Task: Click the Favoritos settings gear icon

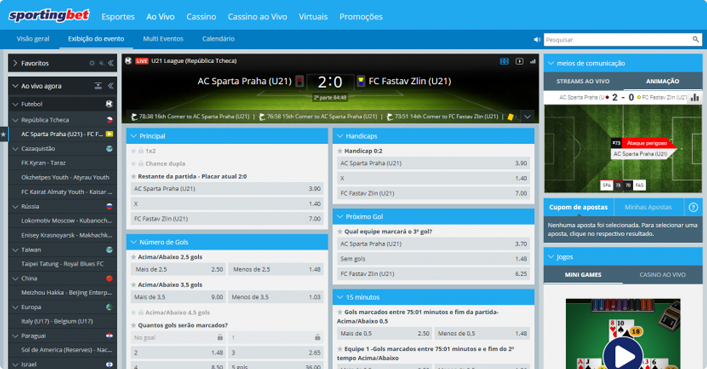Action: pos(92,63)
